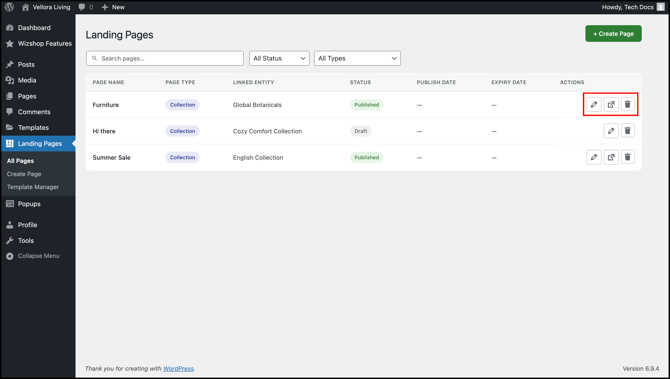This screenshot has width=670, height=379.
Task: Click the Version 6.9.4 footer text
Action: tap(641, 368)
